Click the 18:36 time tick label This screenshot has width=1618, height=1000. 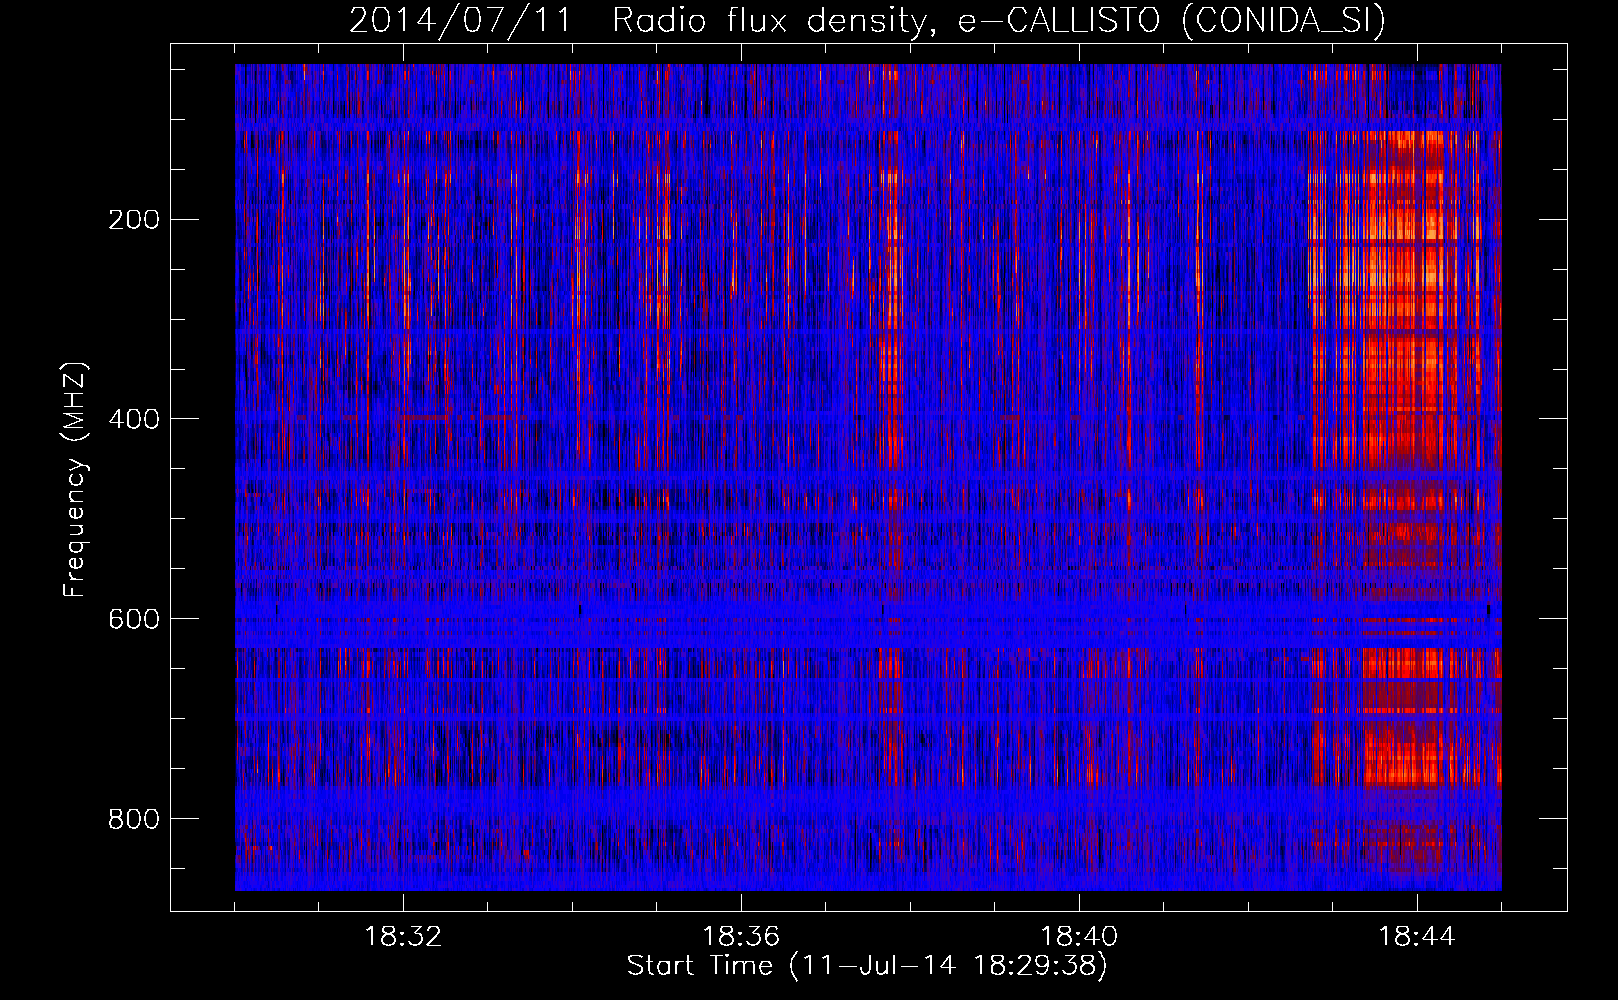741,937
